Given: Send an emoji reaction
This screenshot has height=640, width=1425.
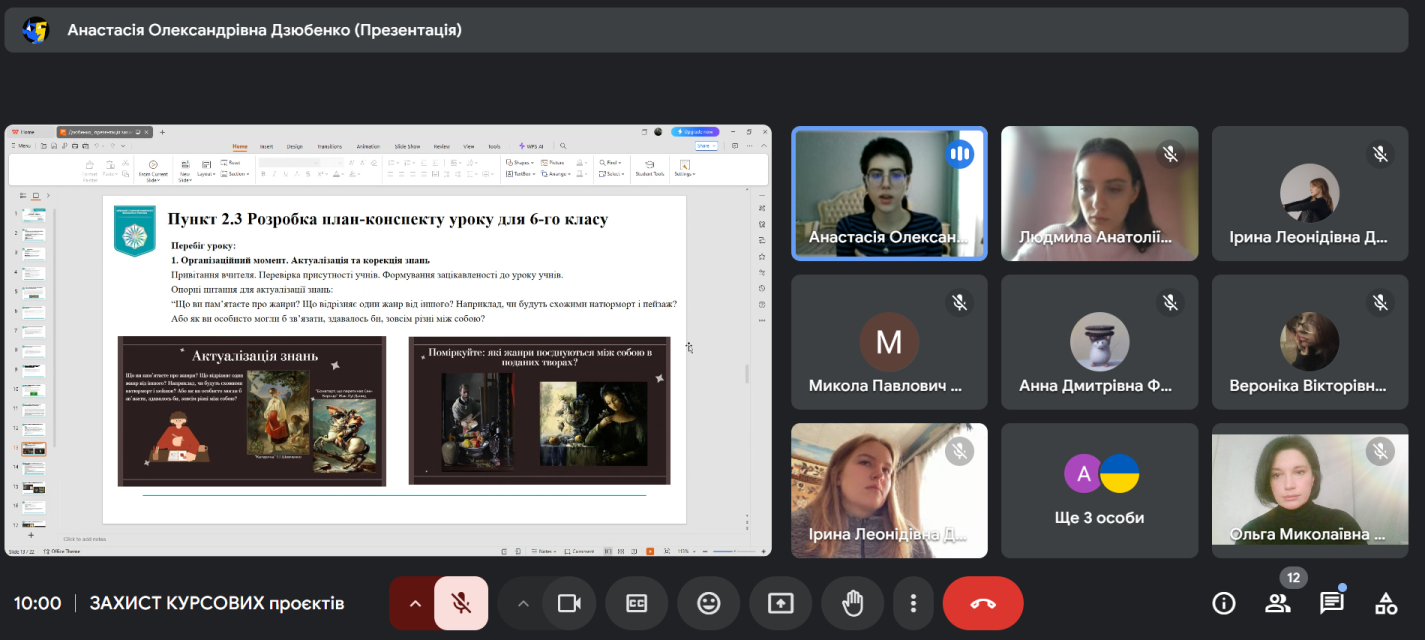Looking at the screenshot, I should tap(708, 603).
